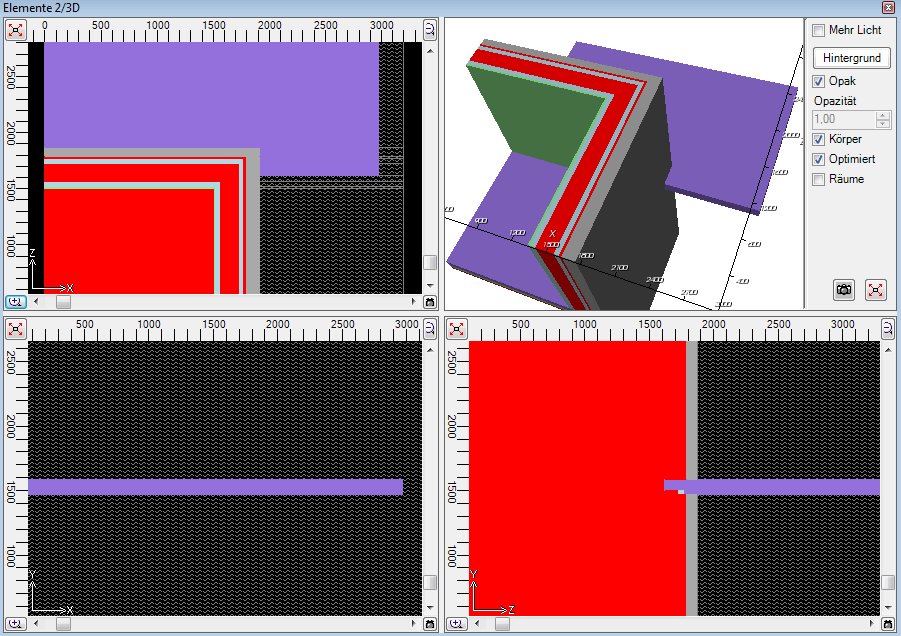The image size is (901, 636).
Task: Click fit-to-view icon in bottom-right ZY view
Action: (457, 328)
